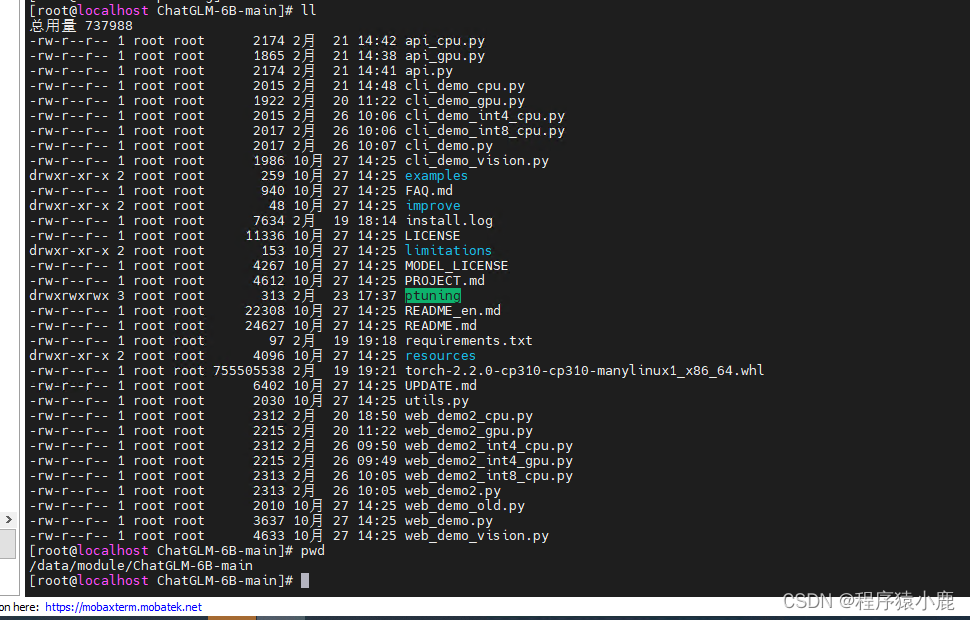Select the web_demo.py filename
Image resolution: width=970 pixels, height=620 pixels.
tap(449, 521)
